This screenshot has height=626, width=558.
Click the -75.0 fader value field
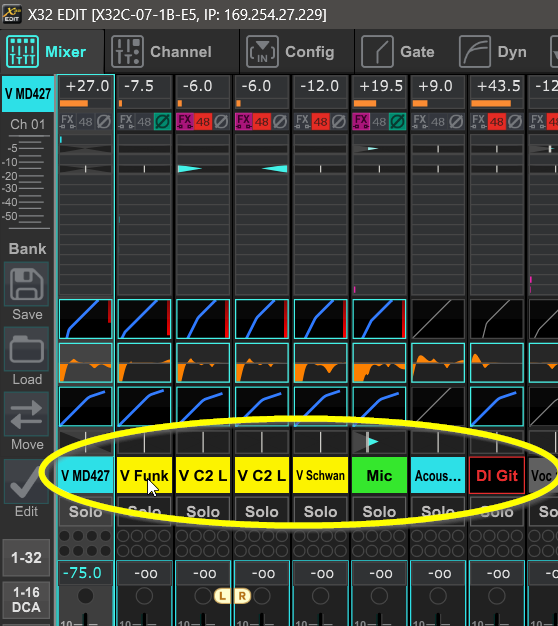[x=85, y=573]
